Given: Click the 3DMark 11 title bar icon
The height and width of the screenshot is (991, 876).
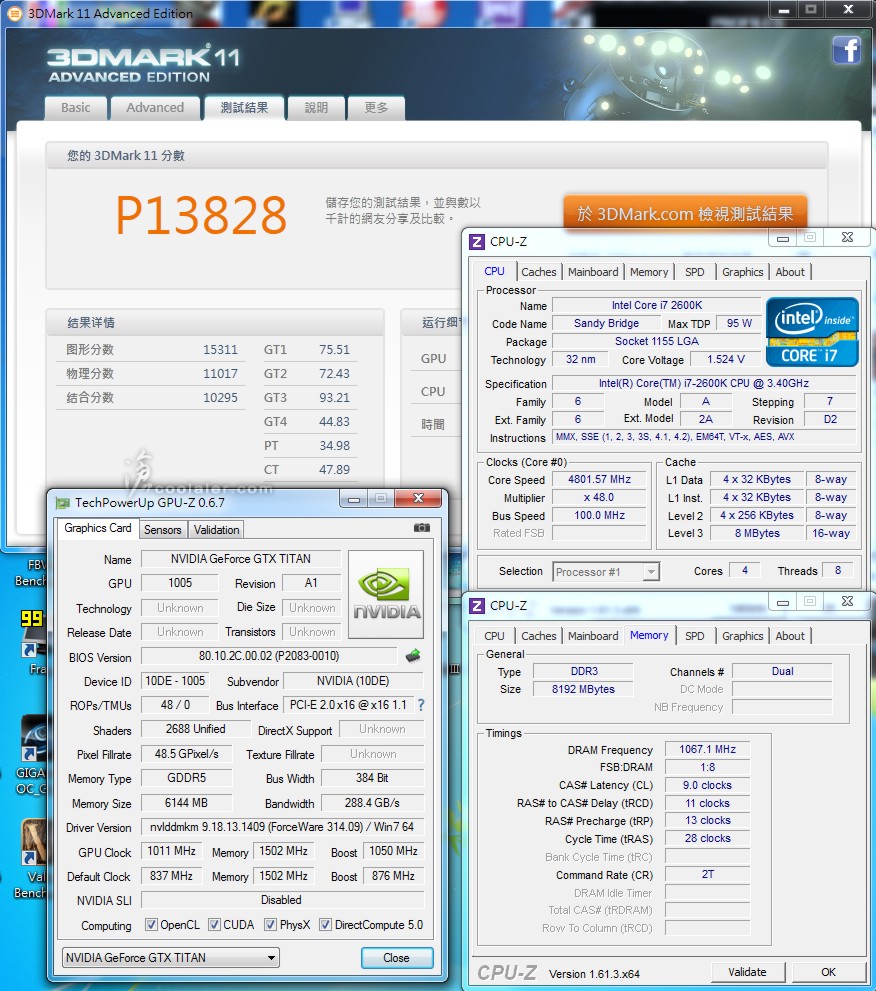Looking at the screenshot, I should coord(15,13).
